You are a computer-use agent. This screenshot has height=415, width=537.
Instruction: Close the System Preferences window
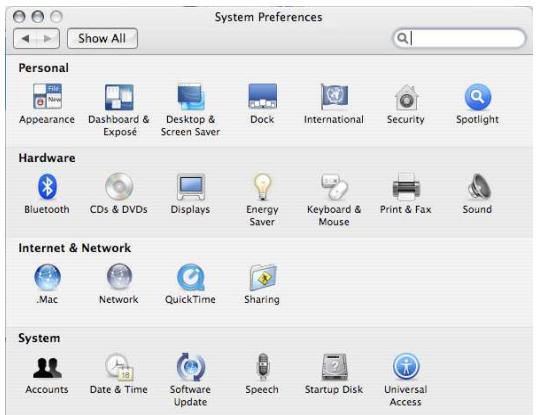(19, 16)
